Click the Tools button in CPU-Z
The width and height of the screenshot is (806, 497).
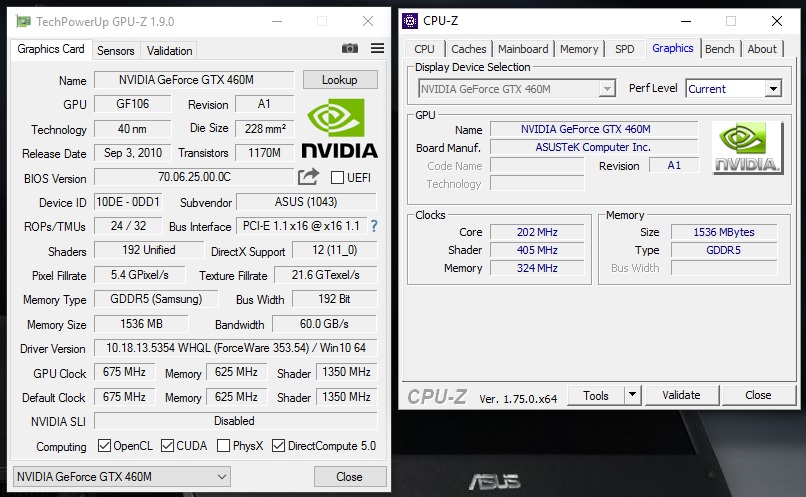point(596,395)
